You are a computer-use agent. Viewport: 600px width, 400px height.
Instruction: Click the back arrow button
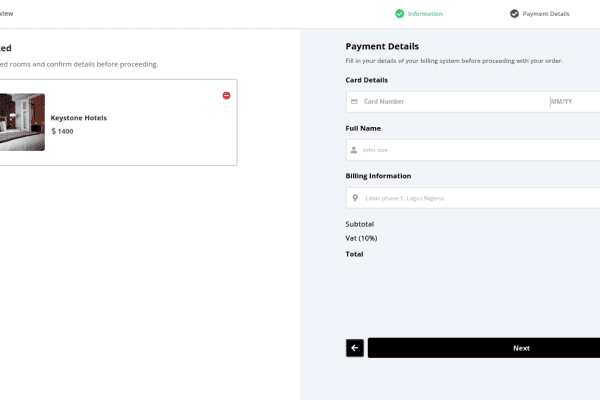[355, 348]
